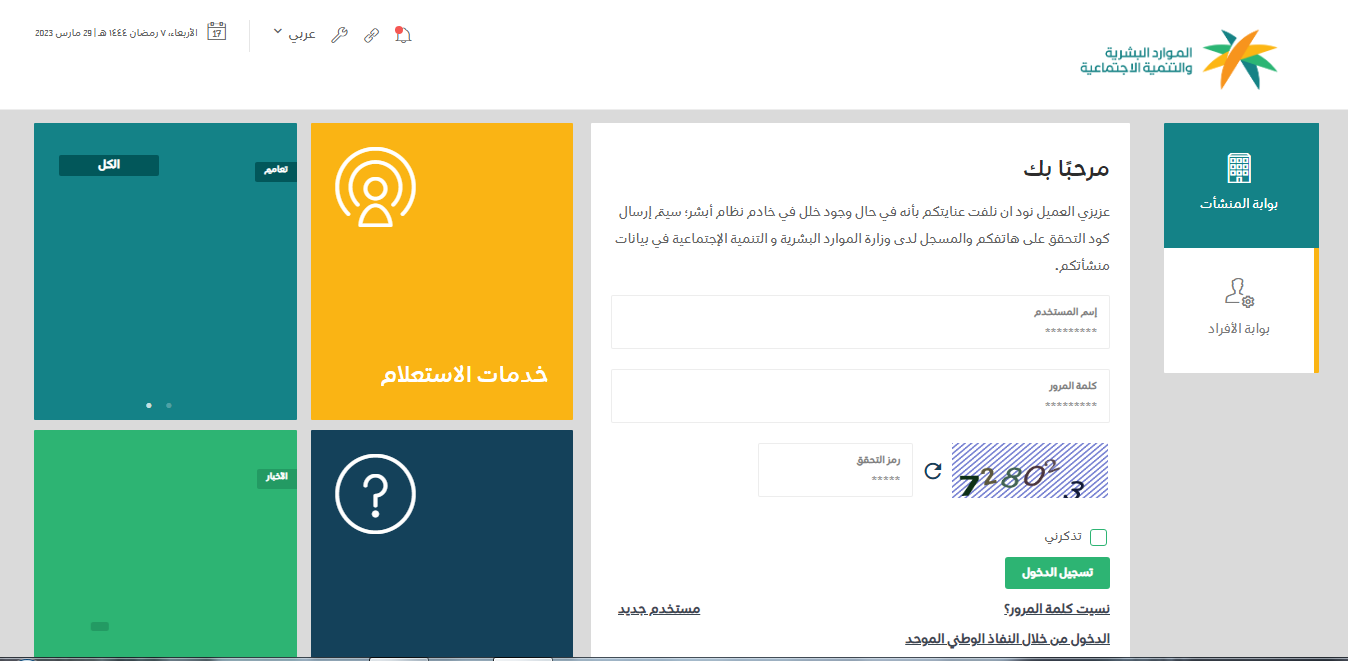The image size is (1348, 661).
Task: Click the building icon for establishments portal
Action: 1240,168
